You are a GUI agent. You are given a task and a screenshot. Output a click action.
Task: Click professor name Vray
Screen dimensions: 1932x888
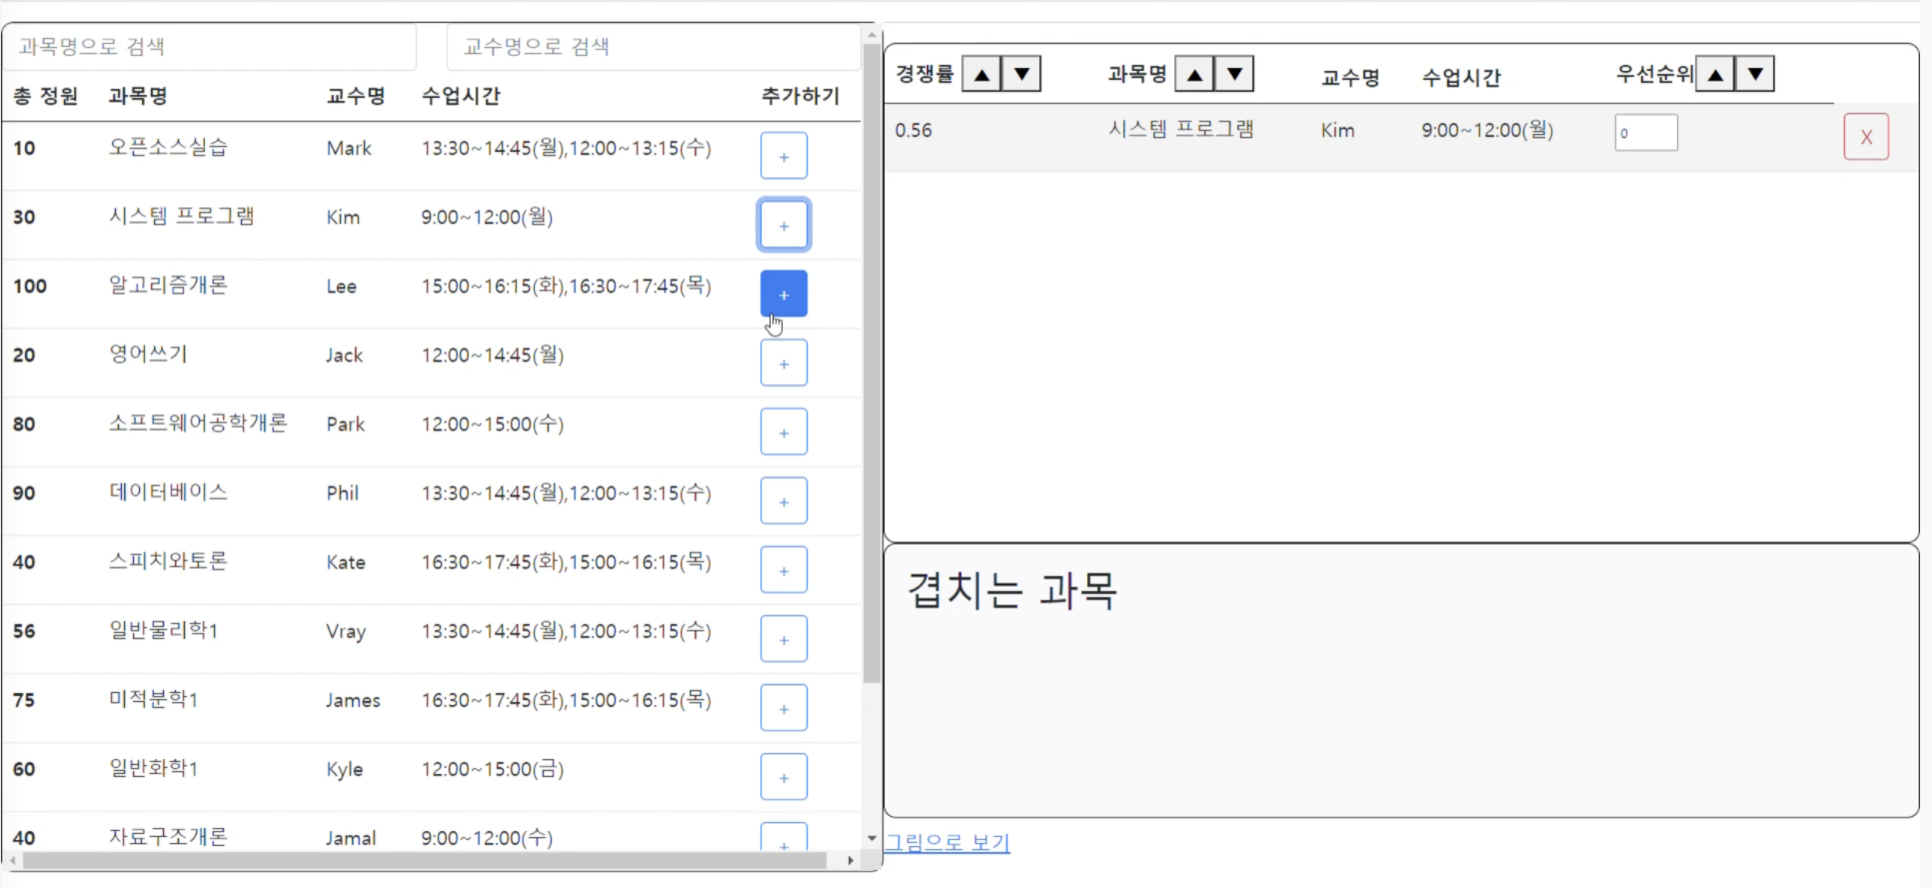(x=346, y=632)
